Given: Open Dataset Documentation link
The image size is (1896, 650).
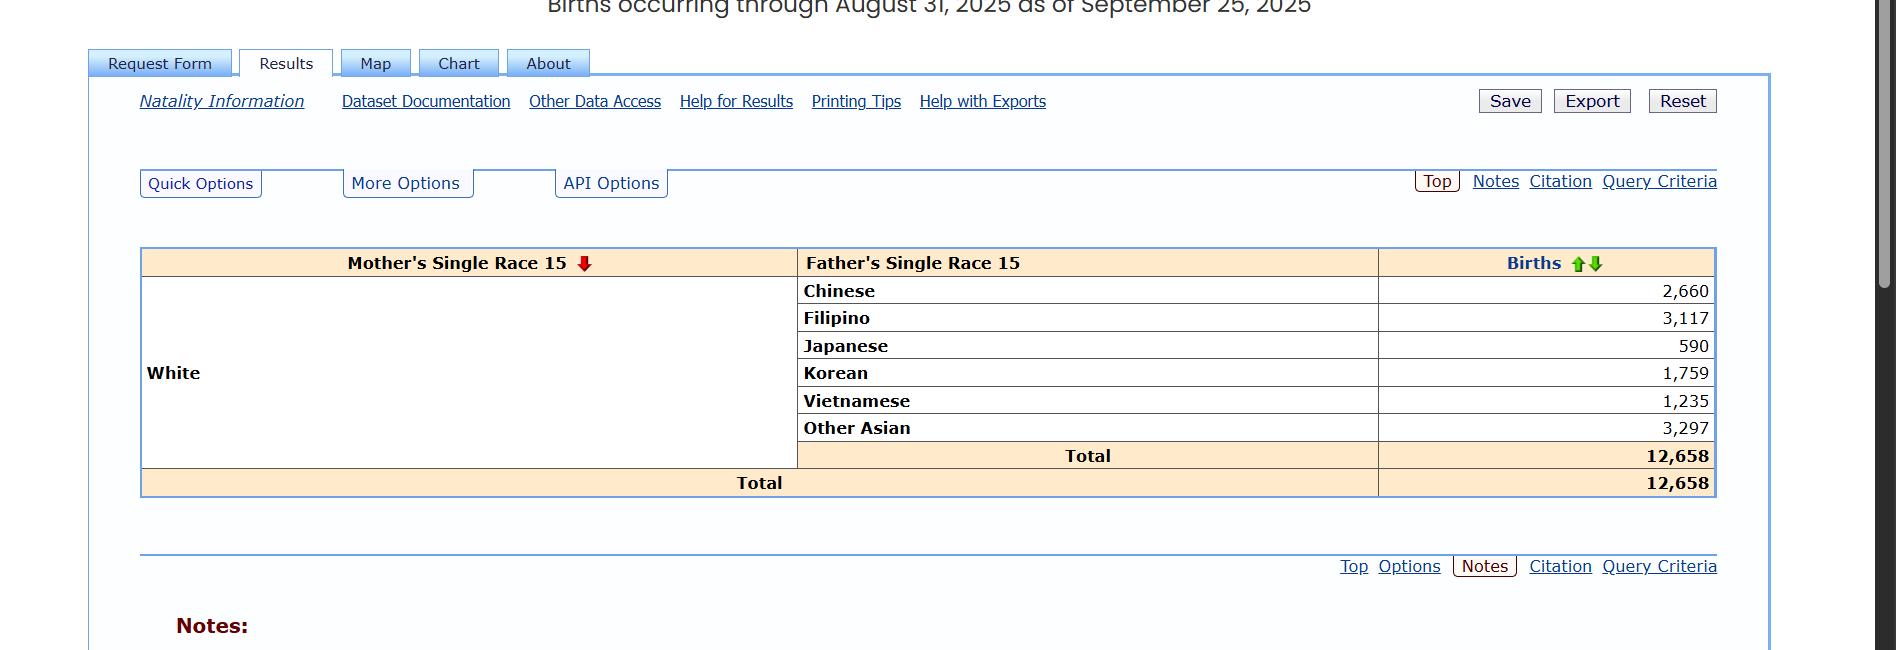Looking at the screenshot, I should [x=426, y=101].
